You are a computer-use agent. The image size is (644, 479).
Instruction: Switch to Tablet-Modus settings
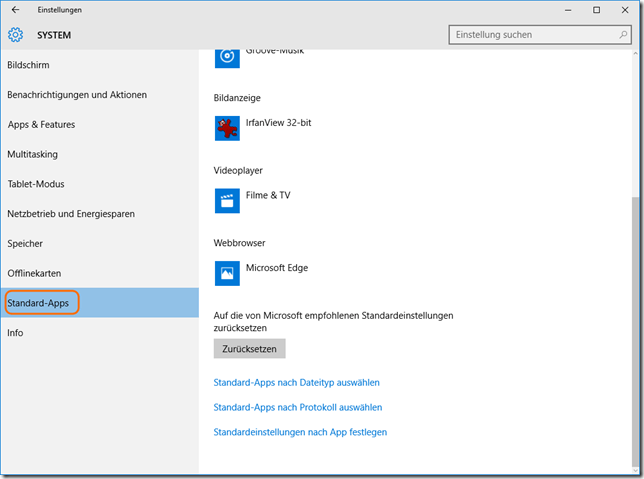(39, 184)
